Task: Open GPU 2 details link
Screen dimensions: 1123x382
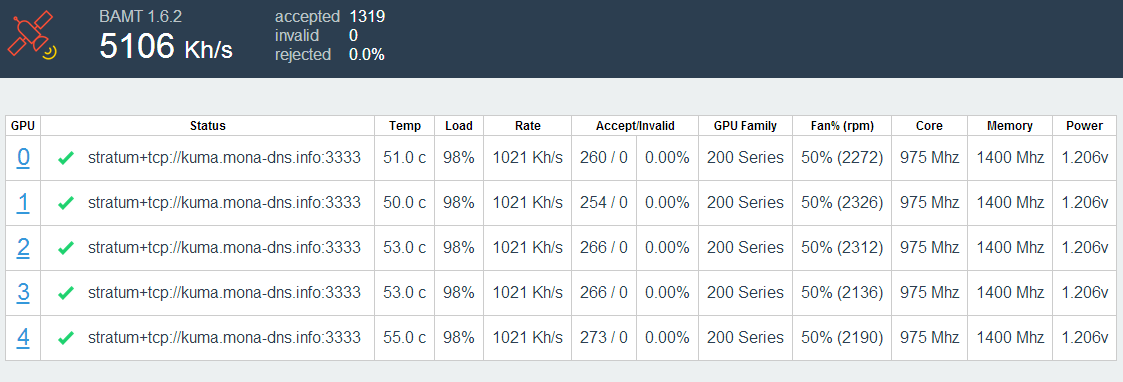Action: pyautogui.click(x=23, y=247)
